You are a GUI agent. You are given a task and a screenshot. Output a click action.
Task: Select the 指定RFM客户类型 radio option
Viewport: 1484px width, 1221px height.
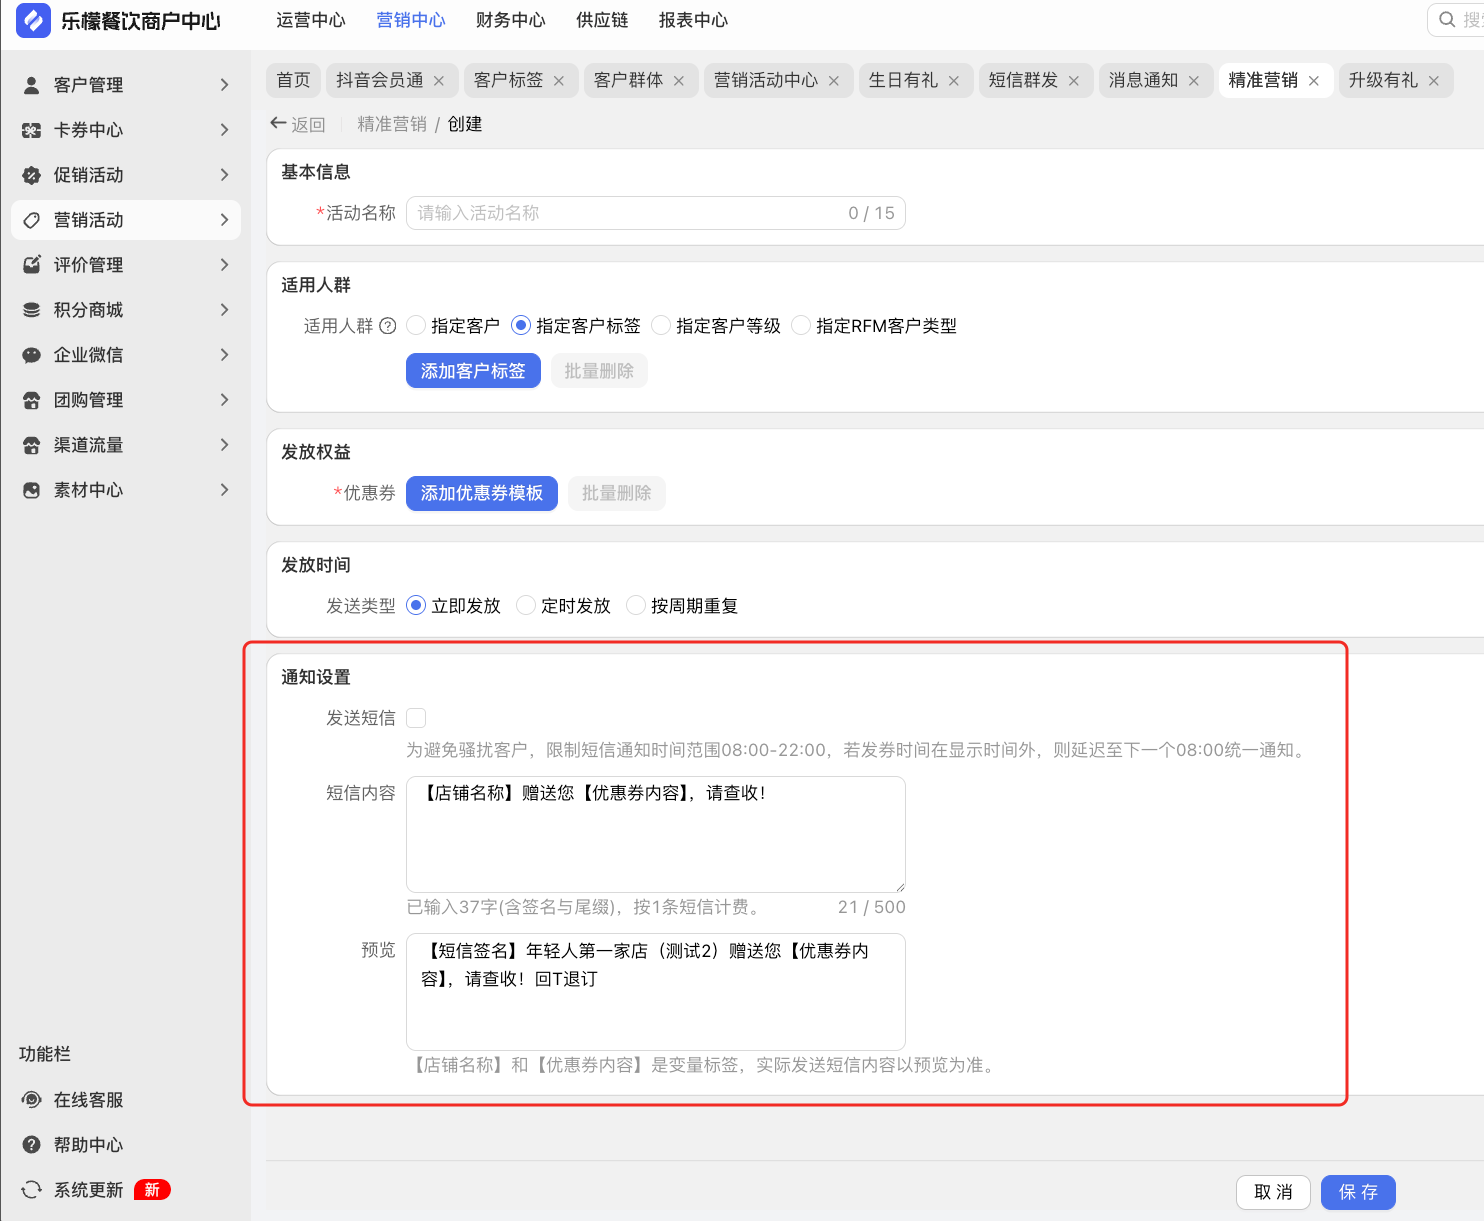click(801, 326)
